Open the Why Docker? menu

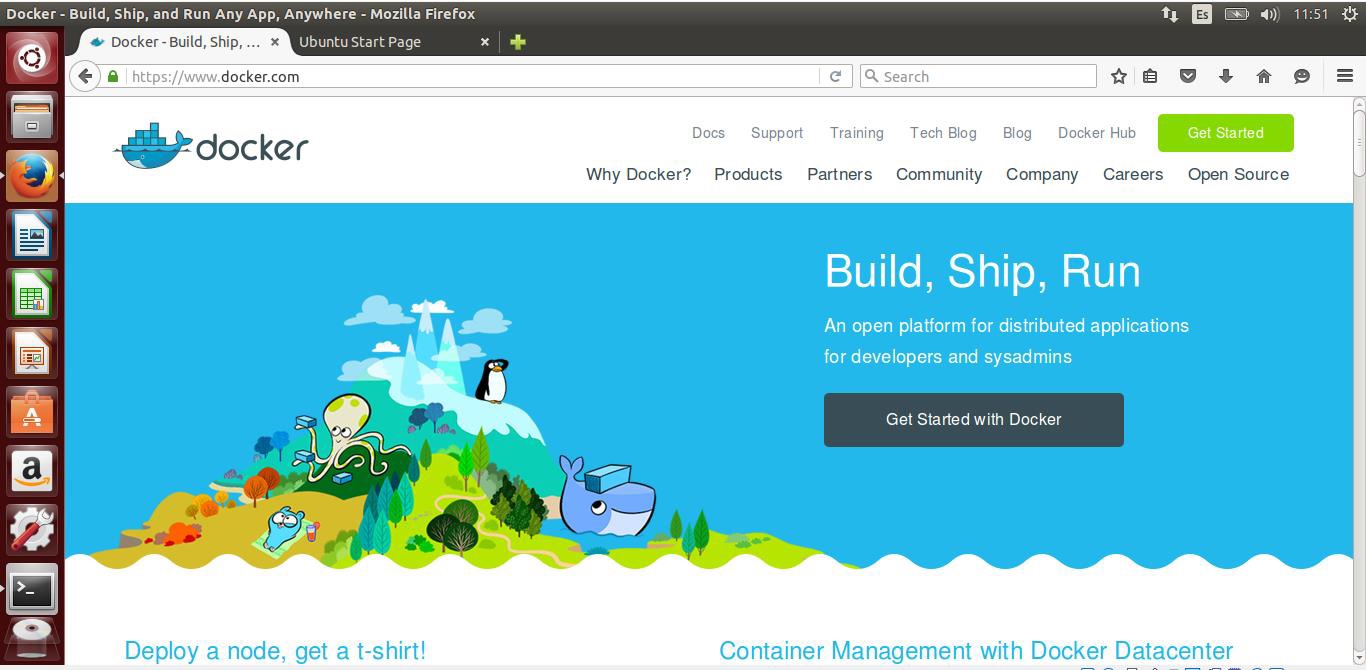click(638, 174)
